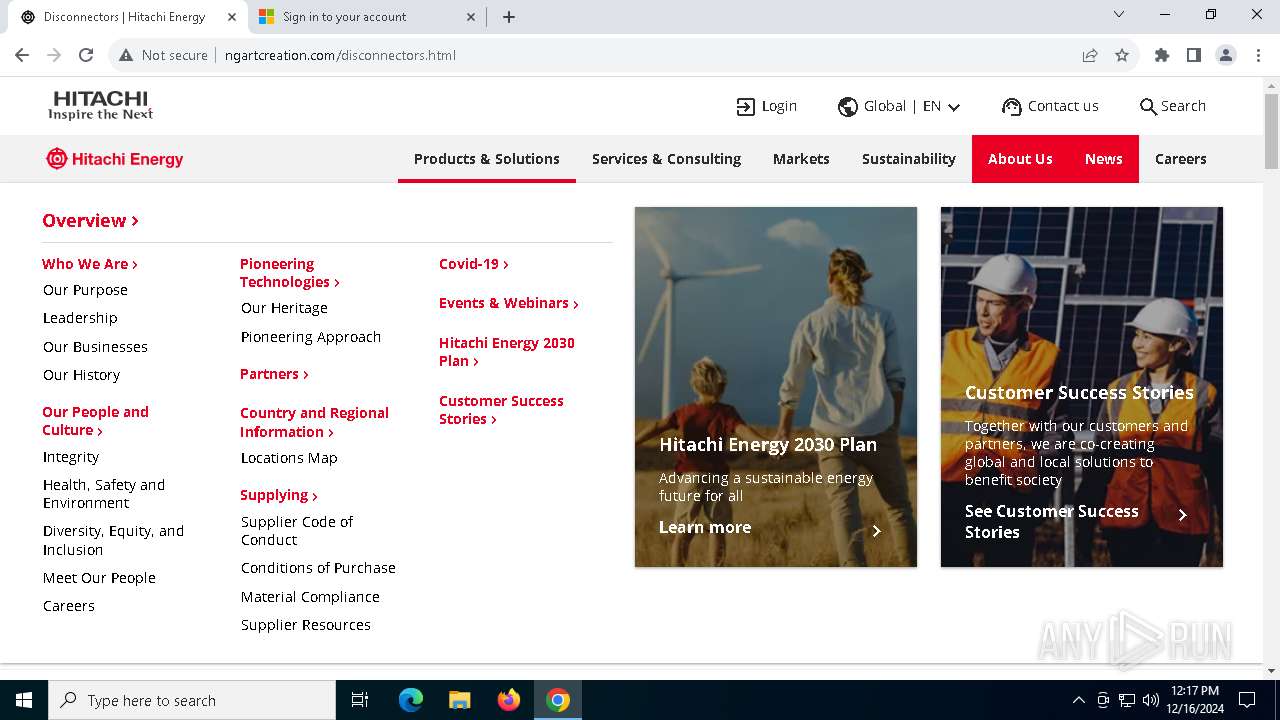Select News menu item
The height and width of the screenshot is (720, 1280).
tap(1104, 159)
